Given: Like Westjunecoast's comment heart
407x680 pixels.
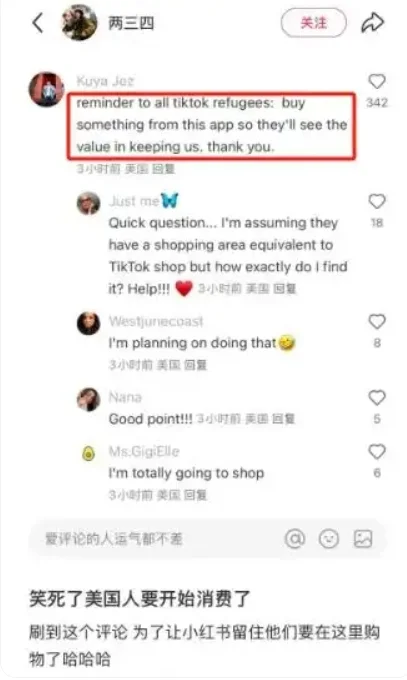Looking at the screenshot, I should click(377, 321).
